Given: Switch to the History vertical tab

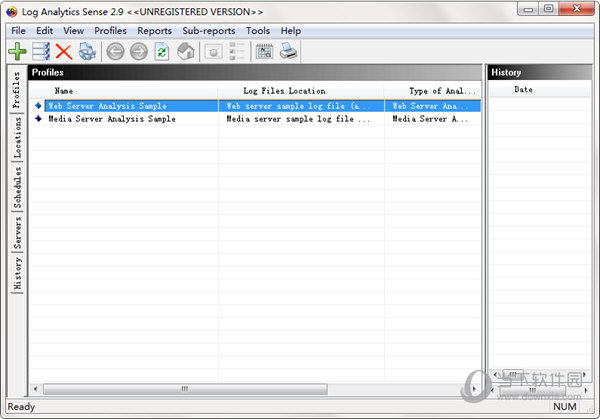Looking at the screenshot, I should pos(17,273).
